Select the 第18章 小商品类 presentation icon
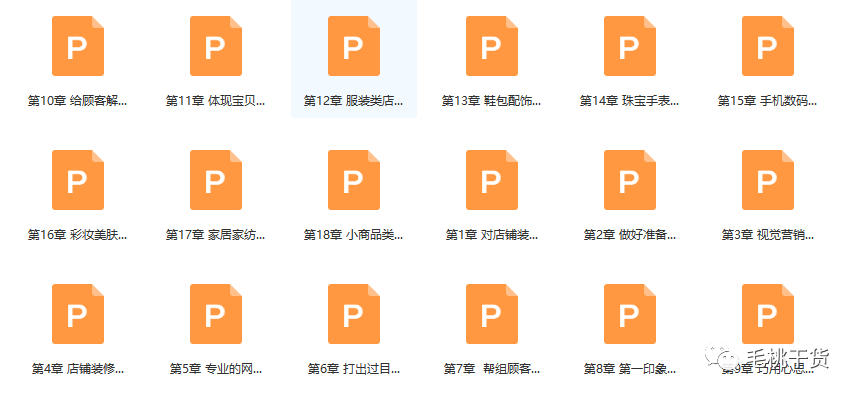 coord(354,180)
